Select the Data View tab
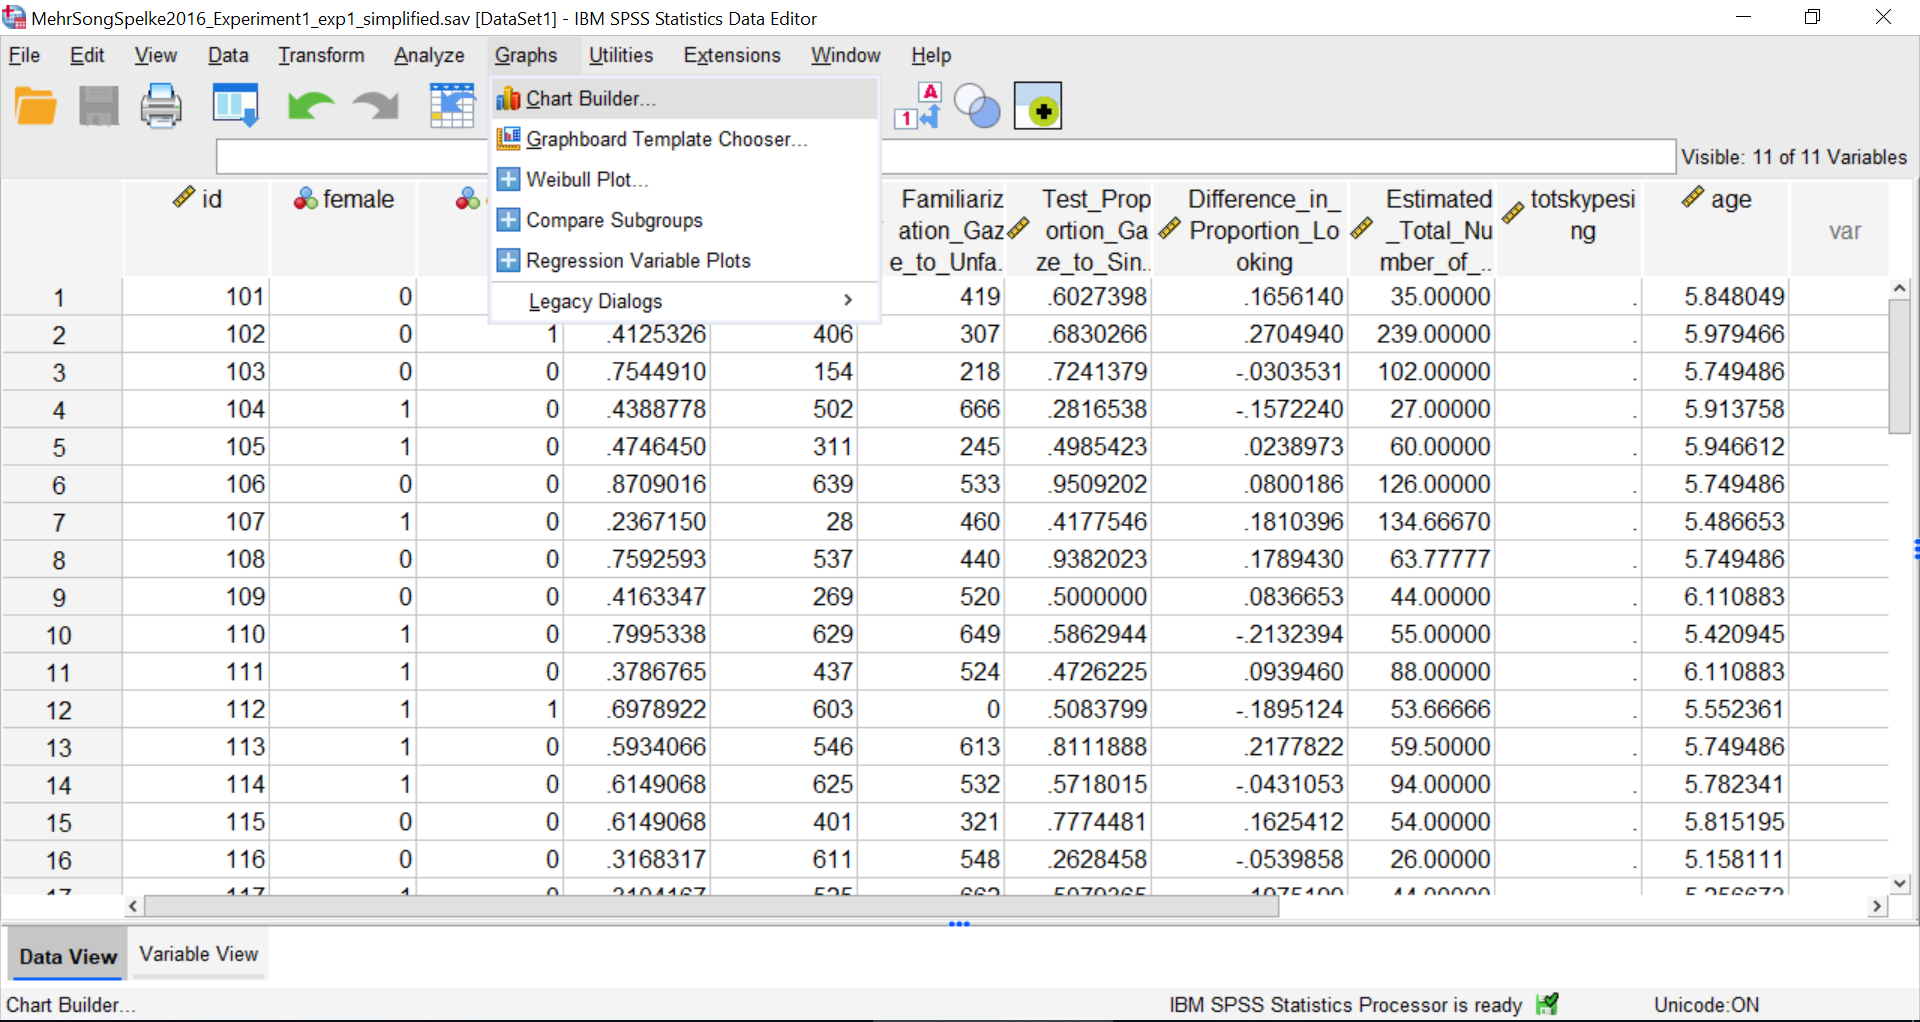 pyautogui.click(x=68, y=956)
